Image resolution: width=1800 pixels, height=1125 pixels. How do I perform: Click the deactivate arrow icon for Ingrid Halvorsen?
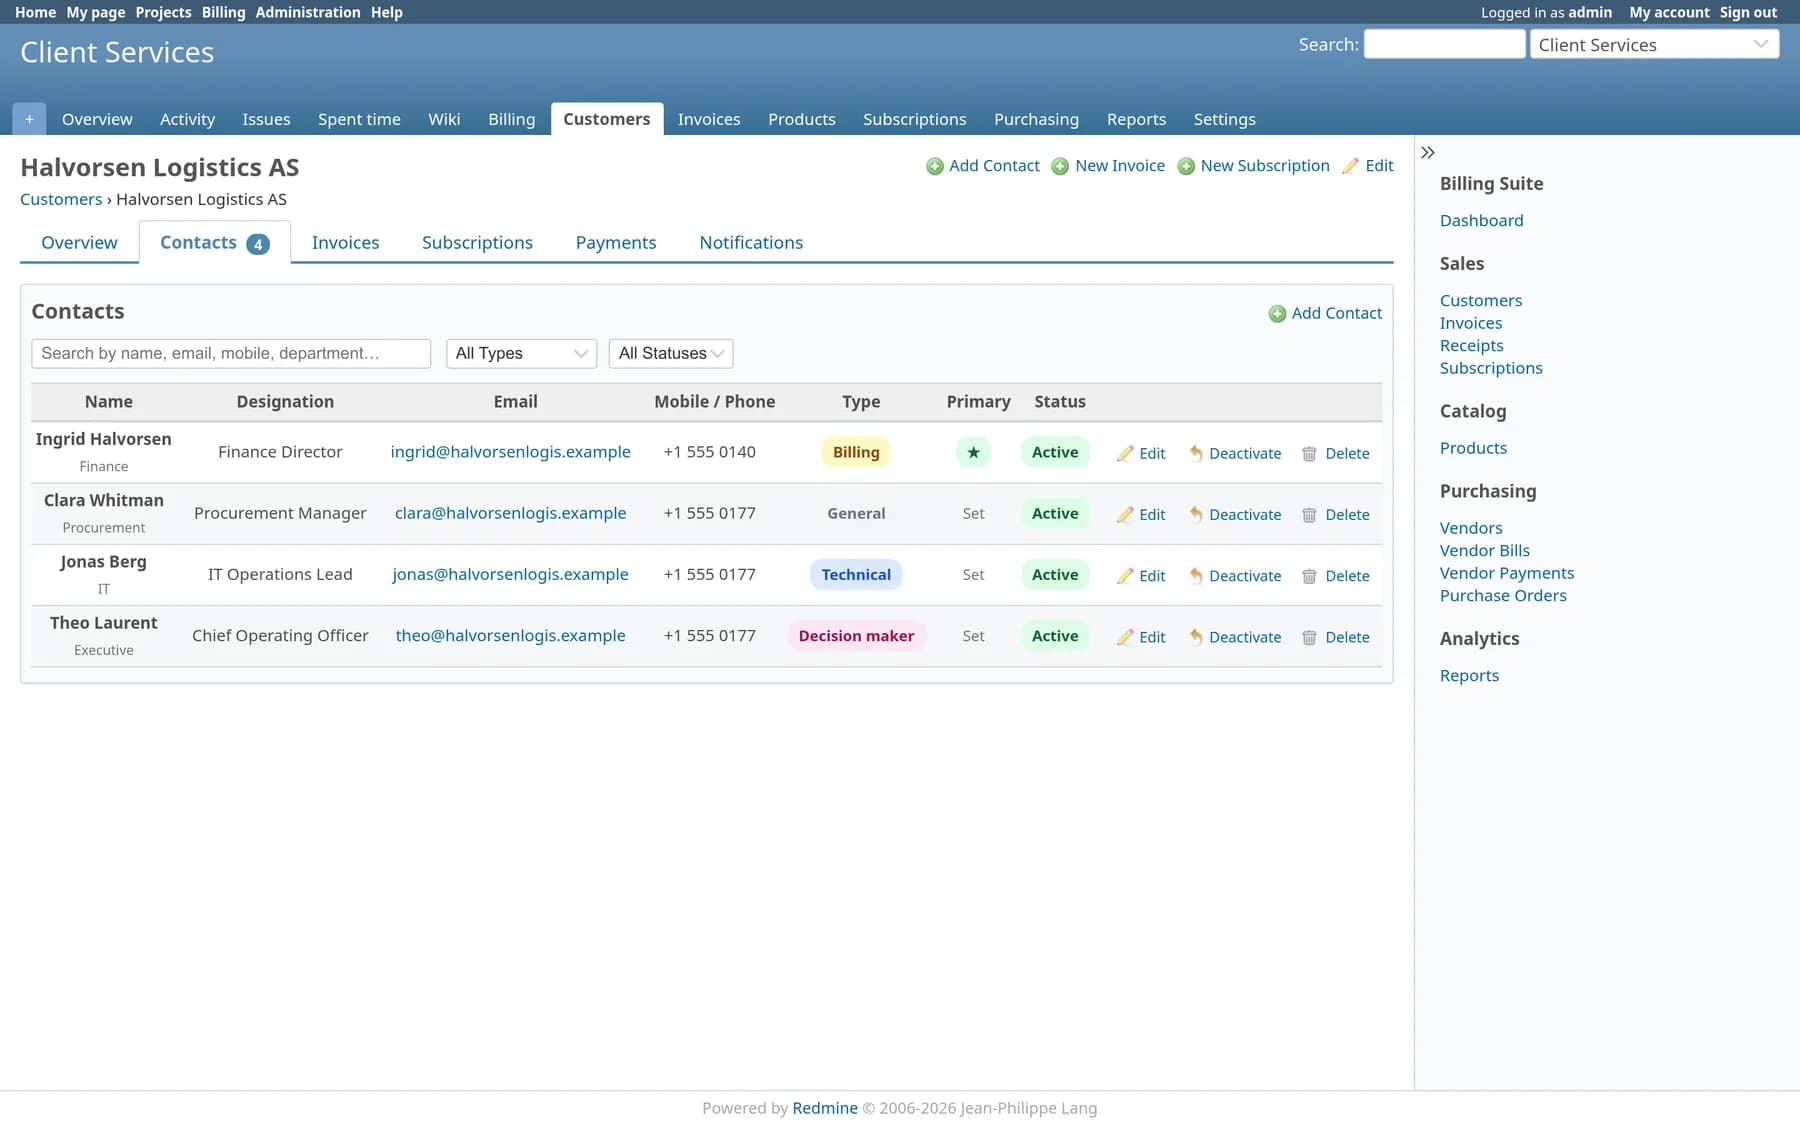[1195, 454]
